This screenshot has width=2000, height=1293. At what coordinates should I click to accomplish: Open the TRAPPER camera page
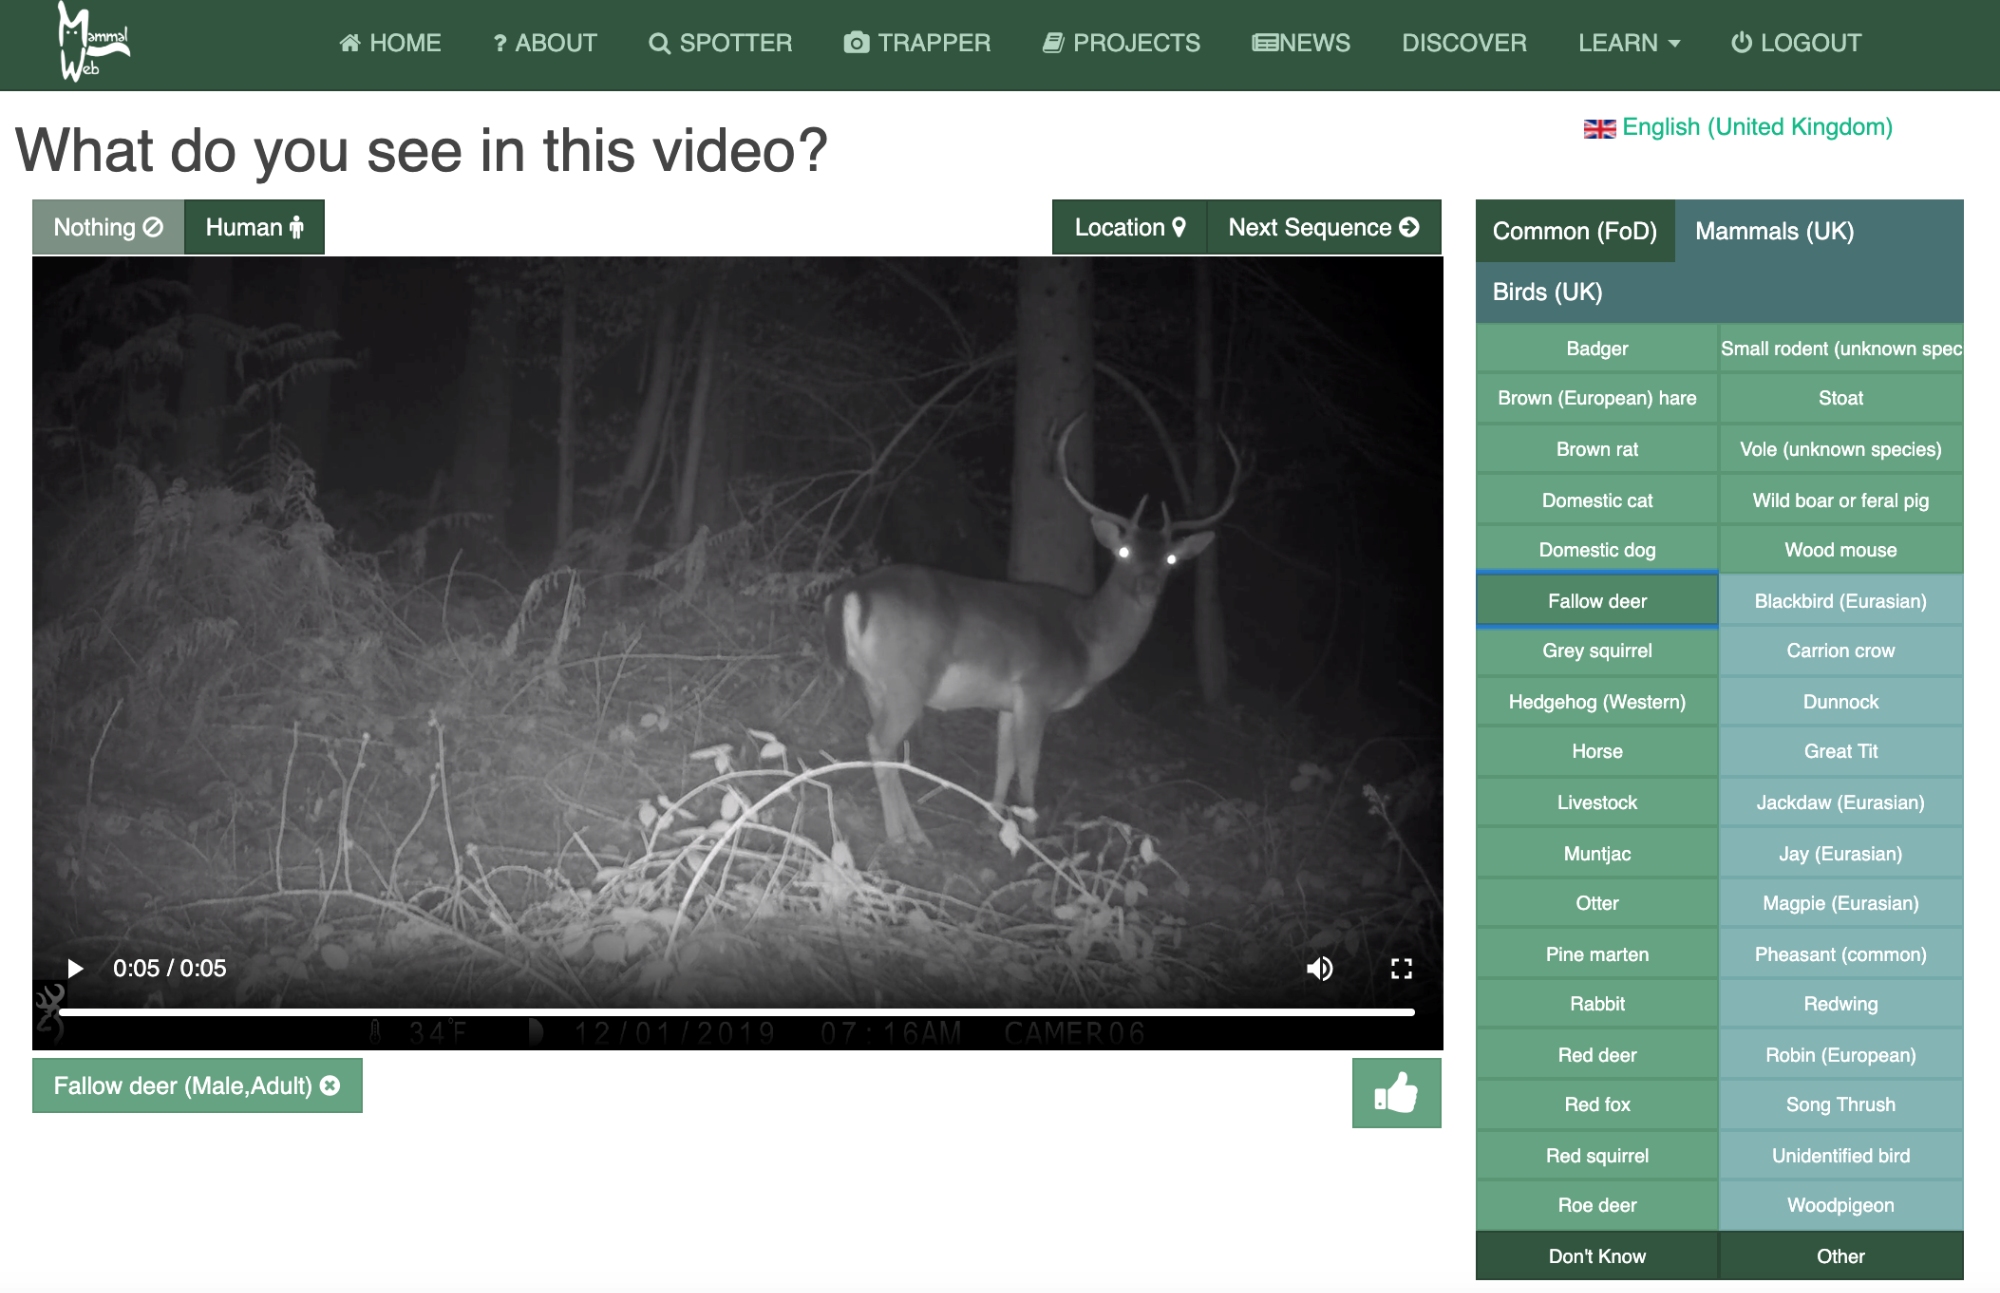[917, 43]
